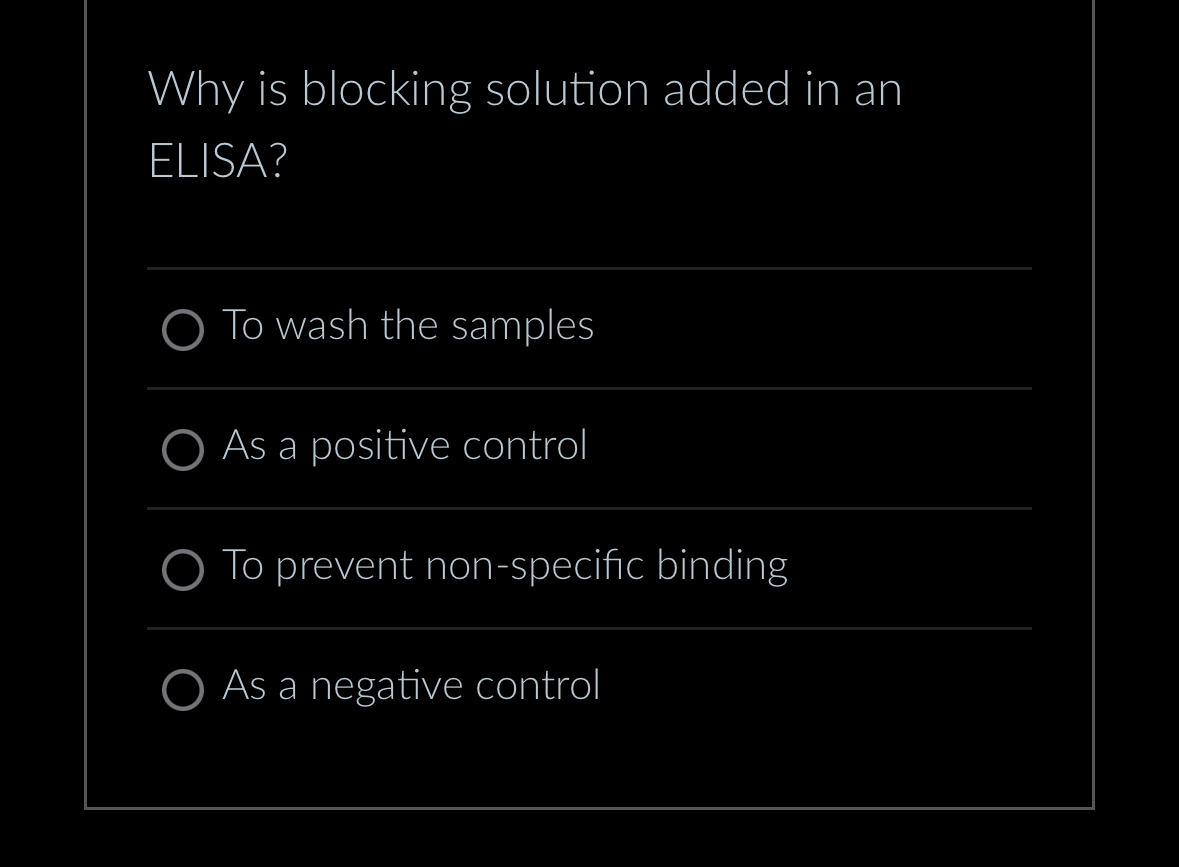Click the word "ELISA?" in the question
The height and width of the screenshot is (867, 1179).
[x=216, y=160]
